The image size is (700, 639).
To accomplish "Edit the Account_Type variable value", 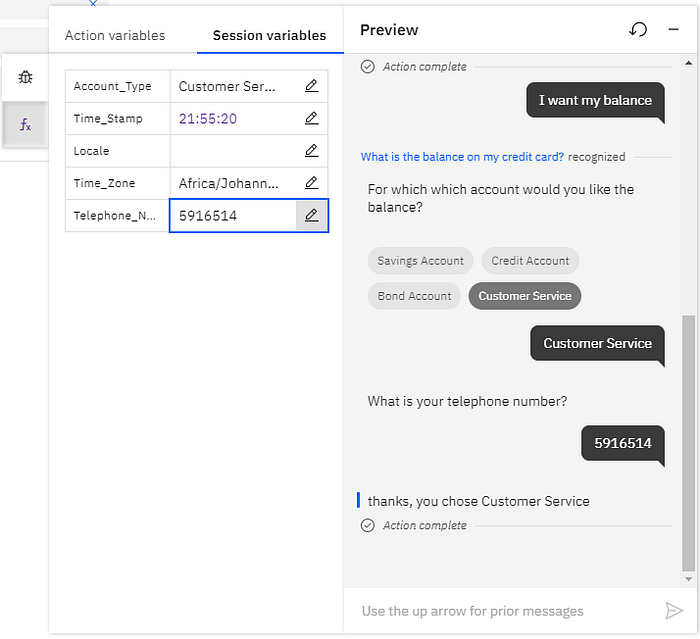I will click(x=311, y=86).
